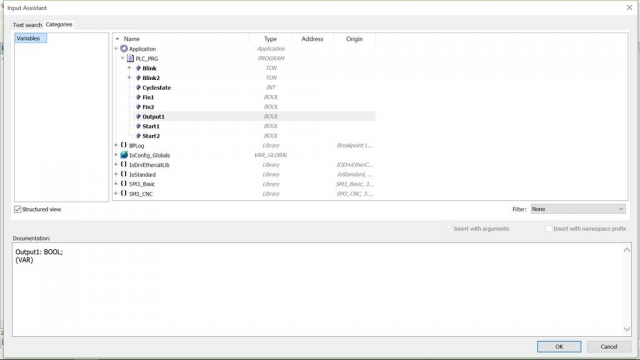The width and height of the screenshot is (640, 360).
Task: Toggle Insert with arguments checkbox
Action: click(449, 229)
